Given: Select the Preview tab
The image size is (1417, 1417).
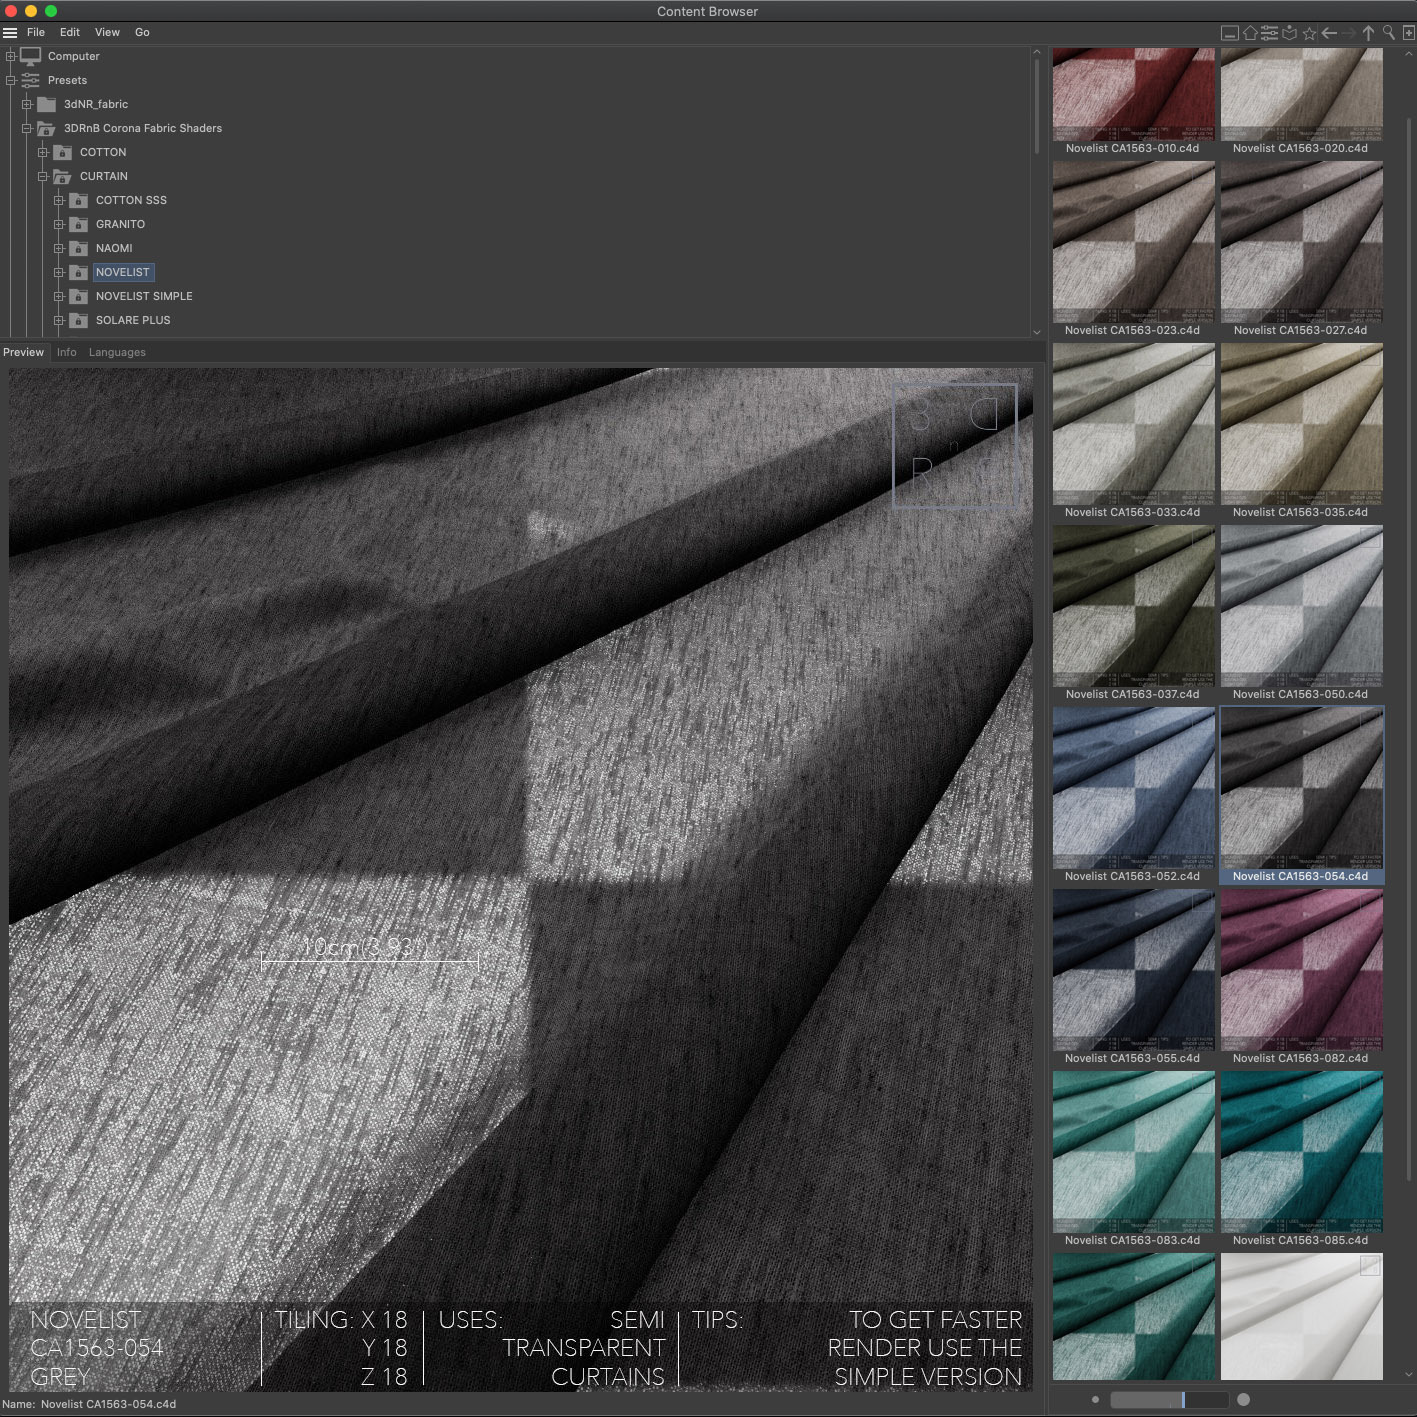Looking at the screenshot, I should pos(23,353).
